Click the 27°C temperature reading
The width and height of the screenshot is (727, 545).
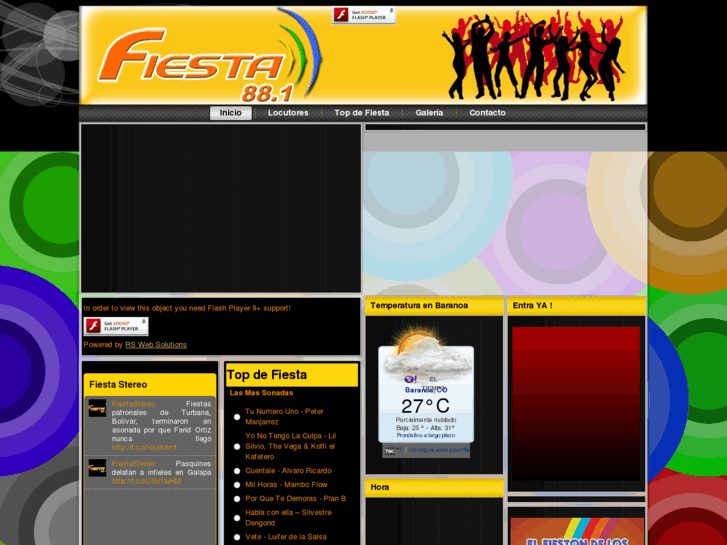425,406
